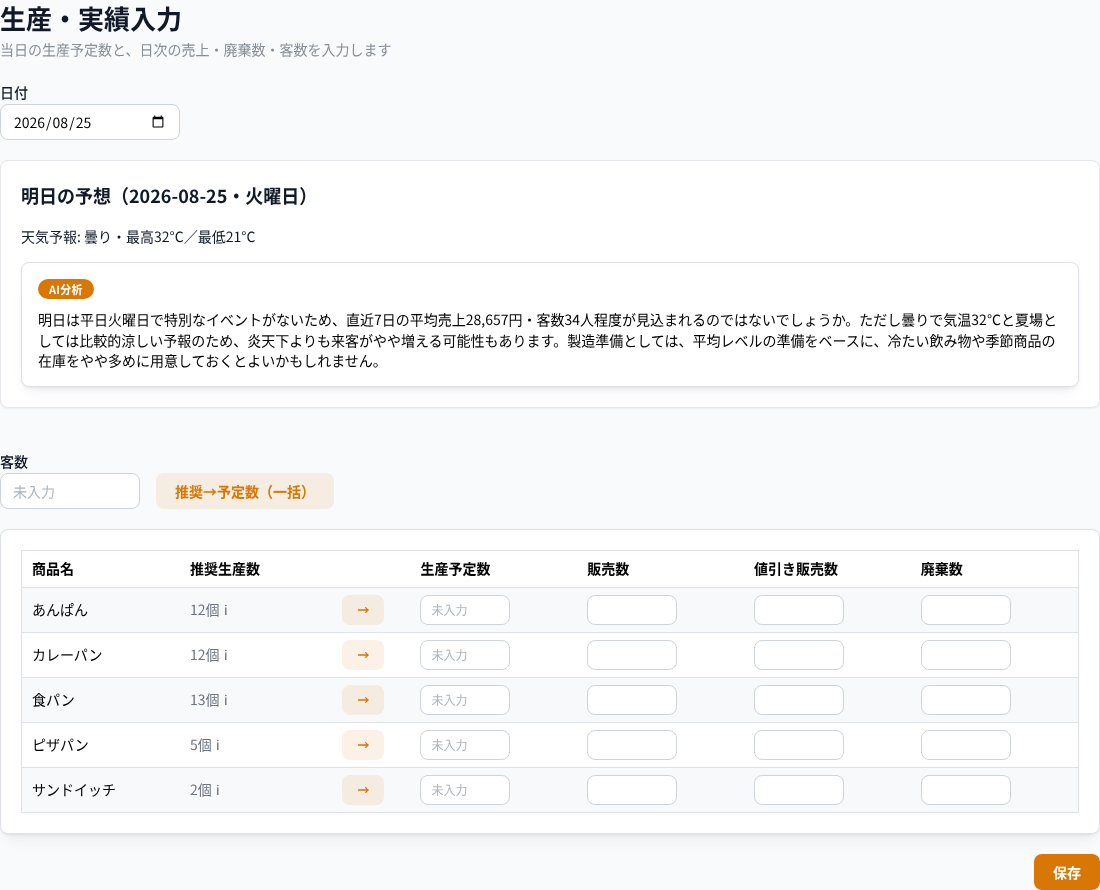The height and width of the screenshot is (890, 1100).
Task: Focus the 販売数 field for ピザパン
Action: (631, 745)
